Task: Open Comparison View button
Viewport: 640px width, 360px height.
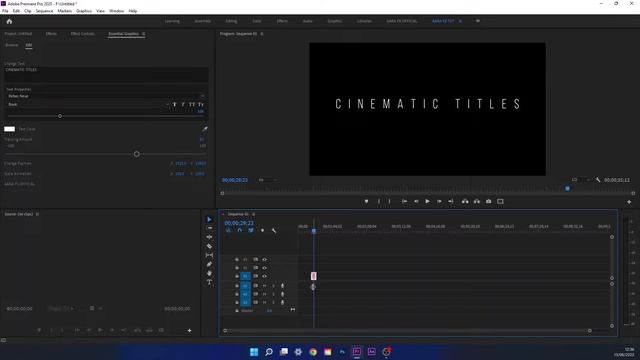Action: click(x=500, y=201)
